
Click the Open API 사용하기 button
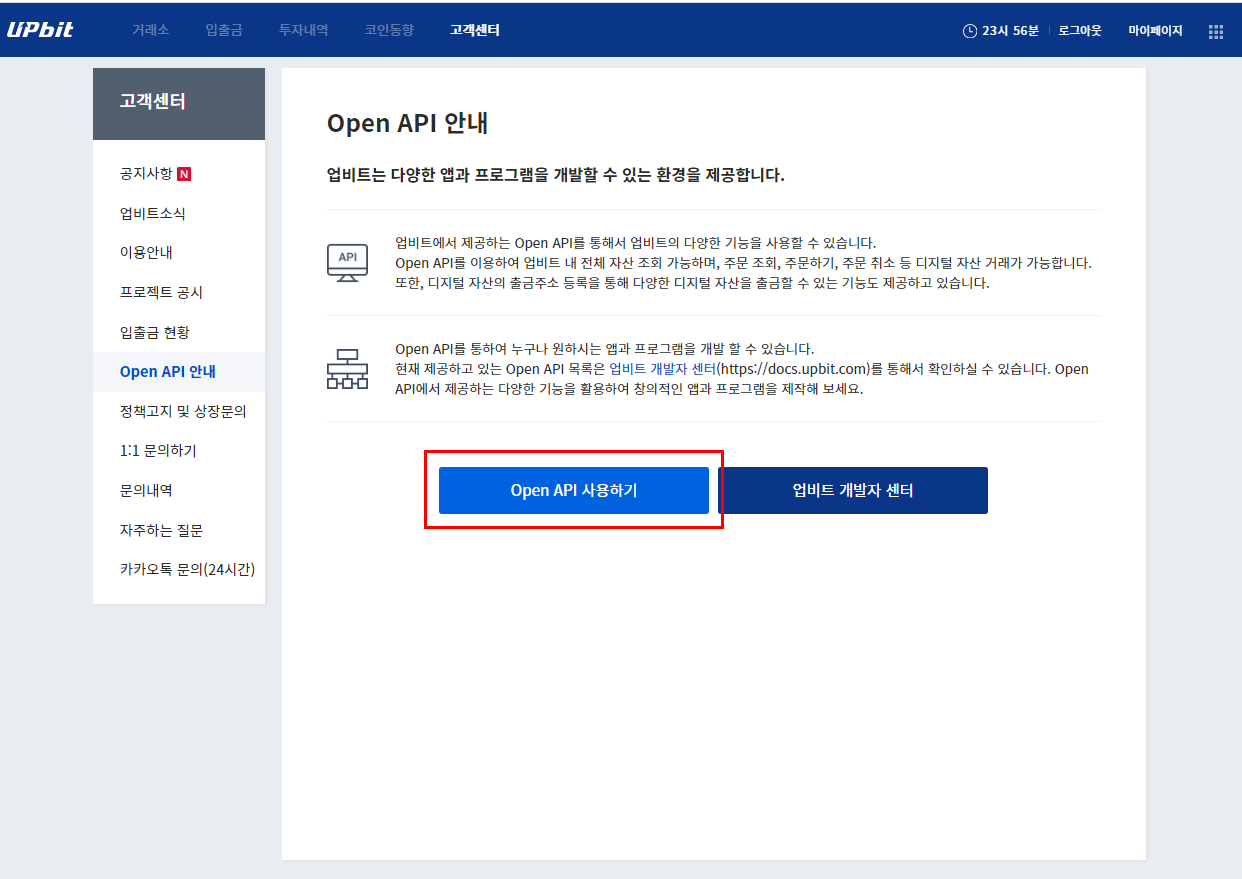tap(574, 490)
